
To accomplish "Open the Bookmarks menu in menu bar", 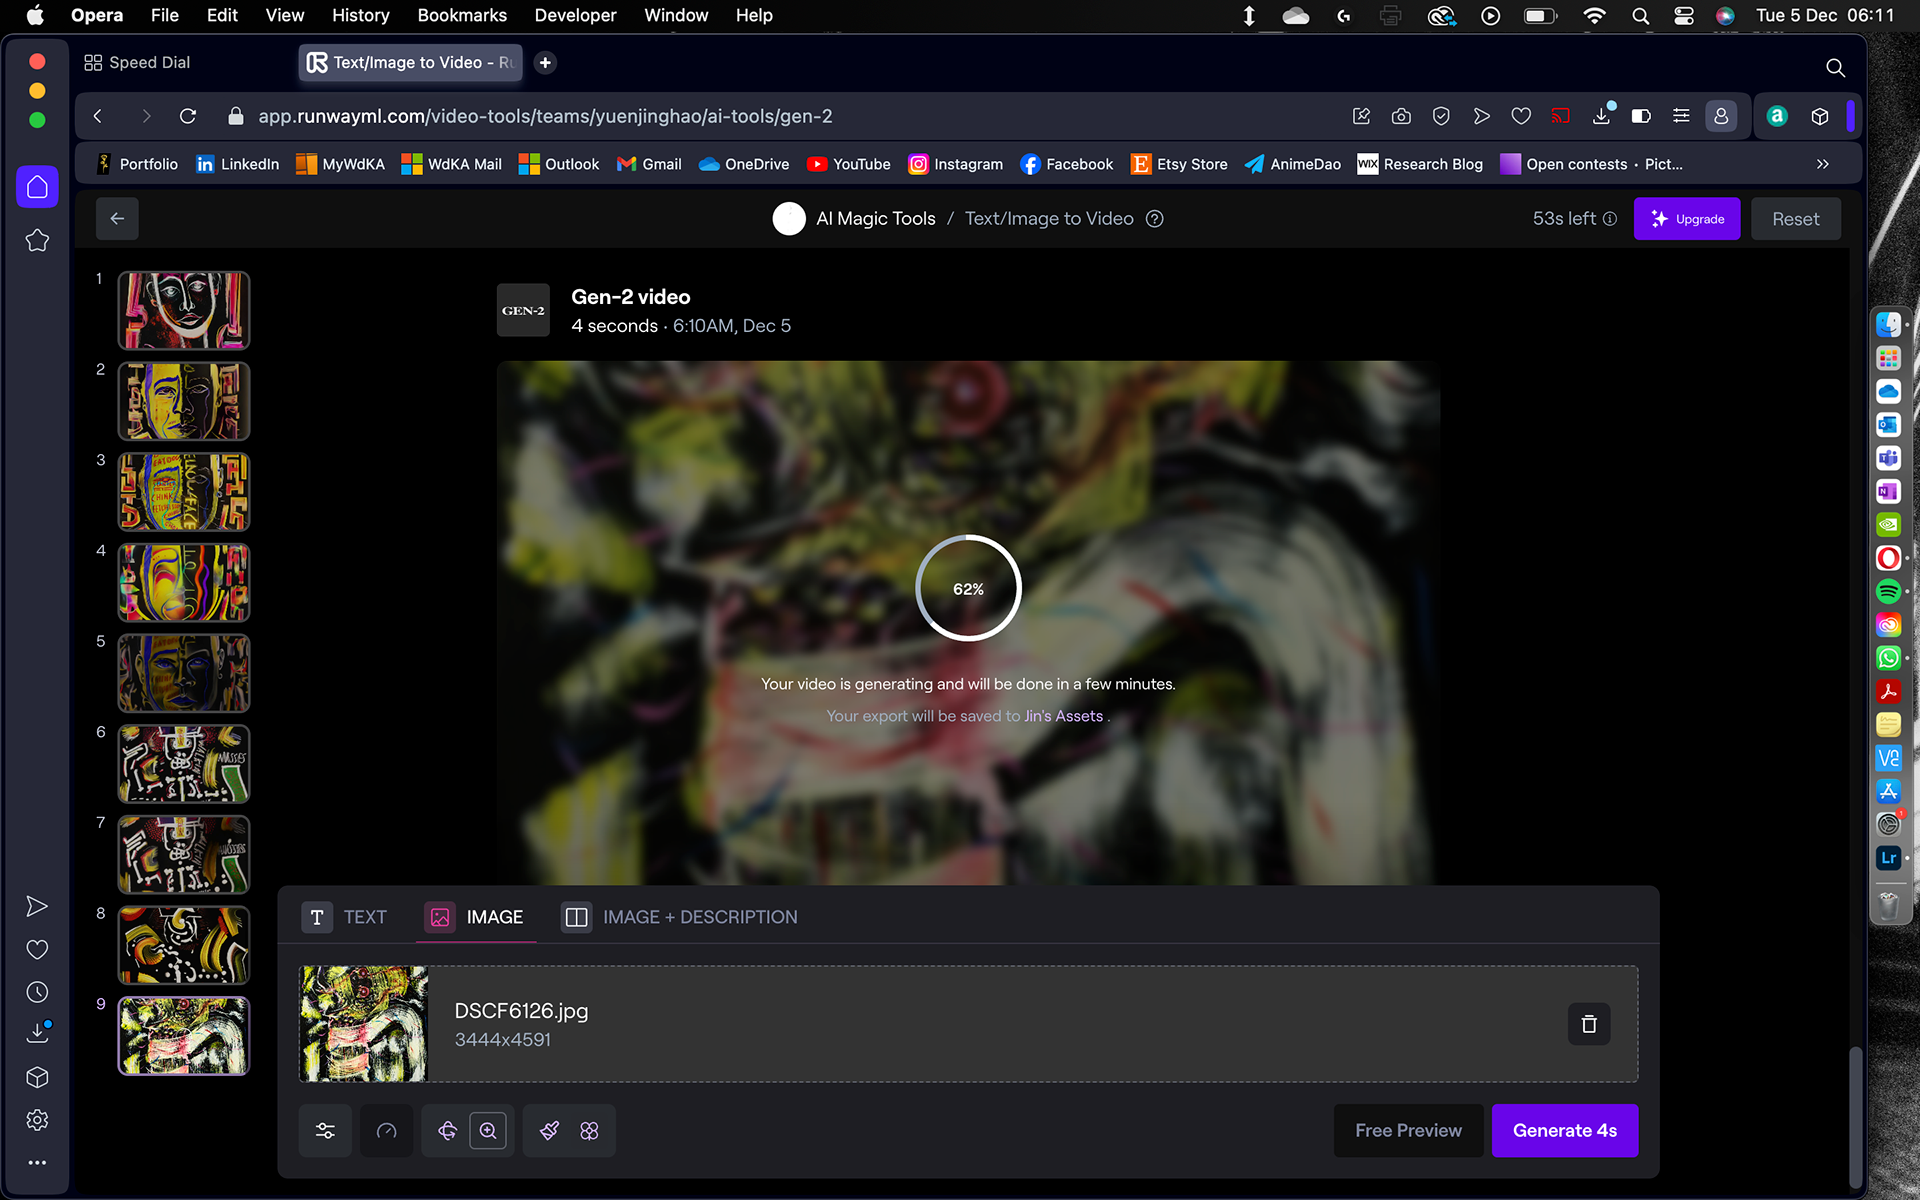I will pyautogui.click(x=462, y=15).
